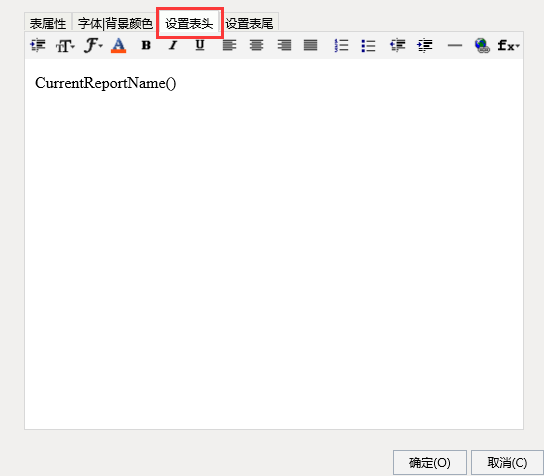Confirm with 确定(O) button
Screen dimensions: 544x476
pos(430,462)
